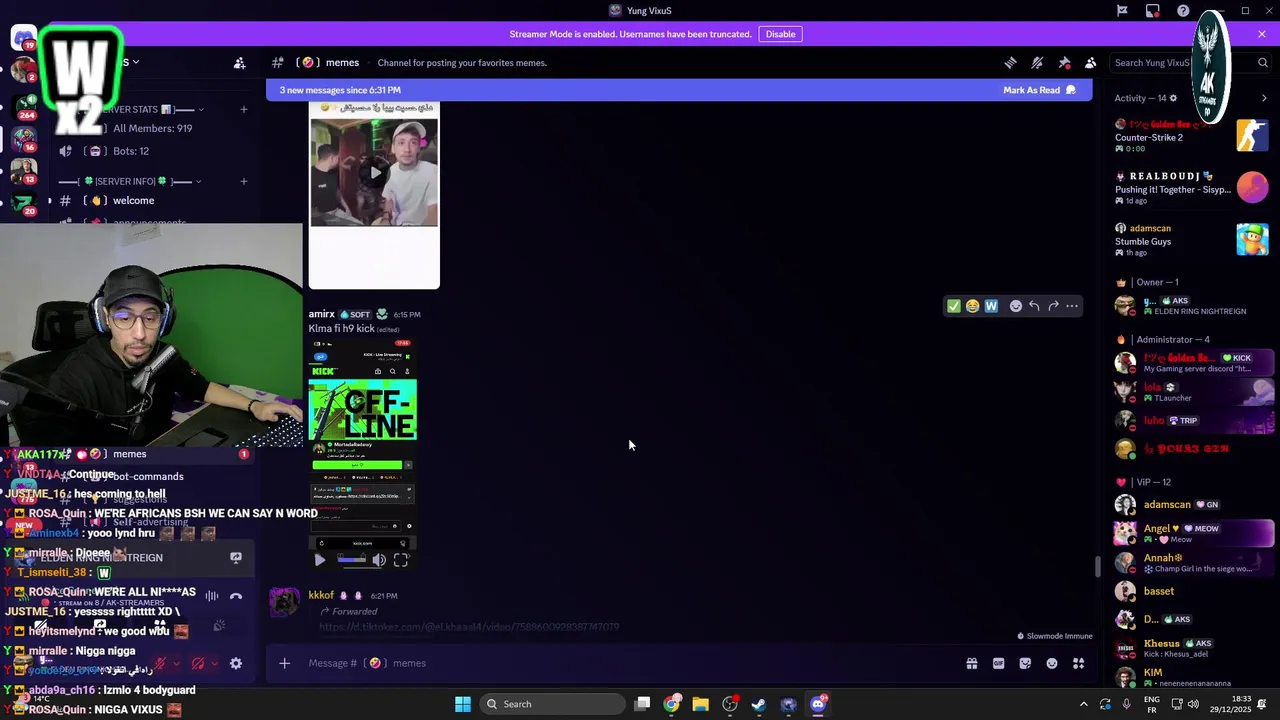Play the top video thumbnail
1280x720 pixels.
pyautogui.click(x=375, y=172)
